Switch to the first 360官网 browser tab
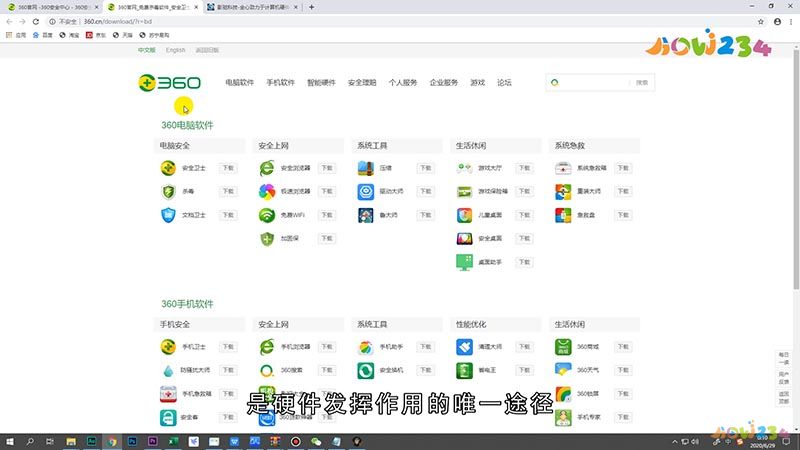This screenshot has height=450, width=800. pyautogui.click(x=51, y=7)
